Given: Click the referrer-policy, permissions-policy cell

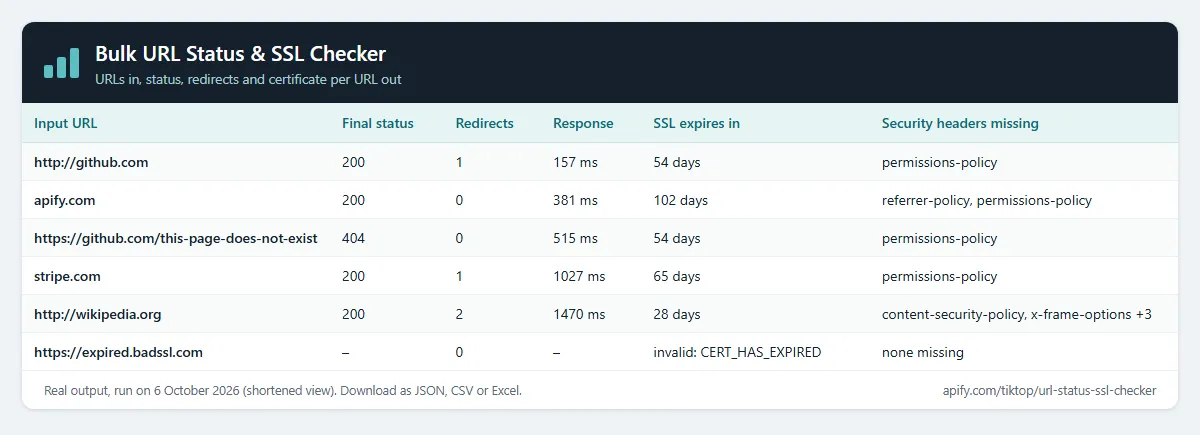Looking at the screenshot, I should (987, 200).
